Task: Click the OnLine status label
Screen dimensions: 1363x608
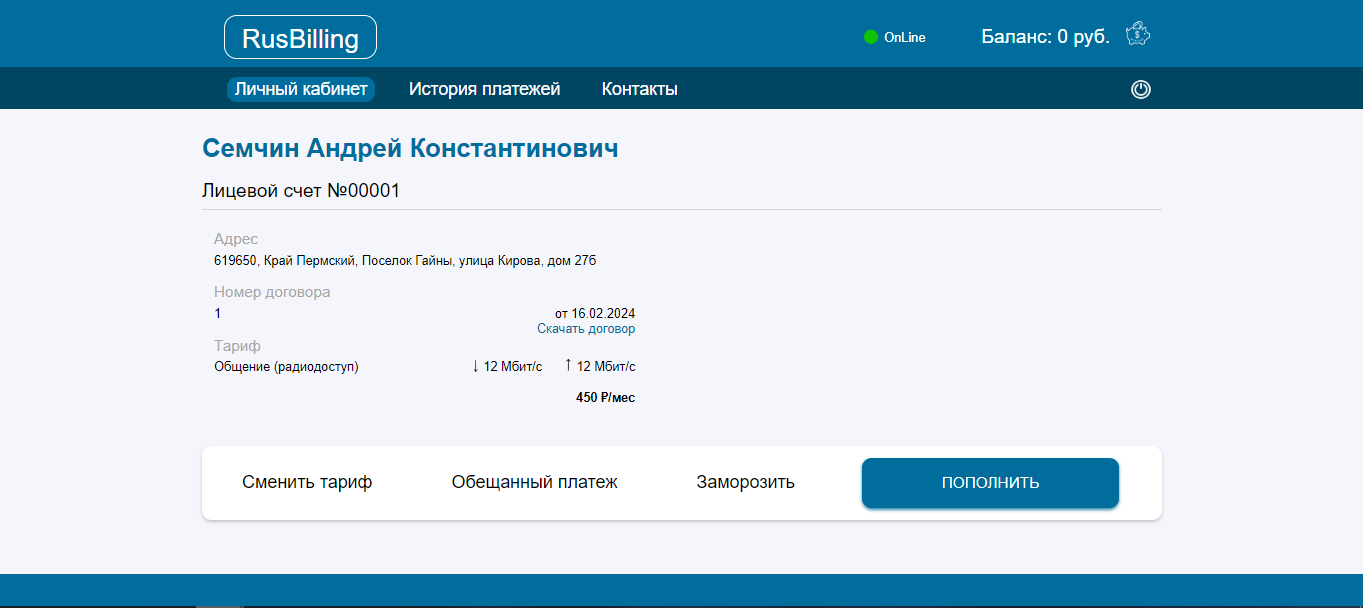Action: pyautogui.click(x=905, y=38)
